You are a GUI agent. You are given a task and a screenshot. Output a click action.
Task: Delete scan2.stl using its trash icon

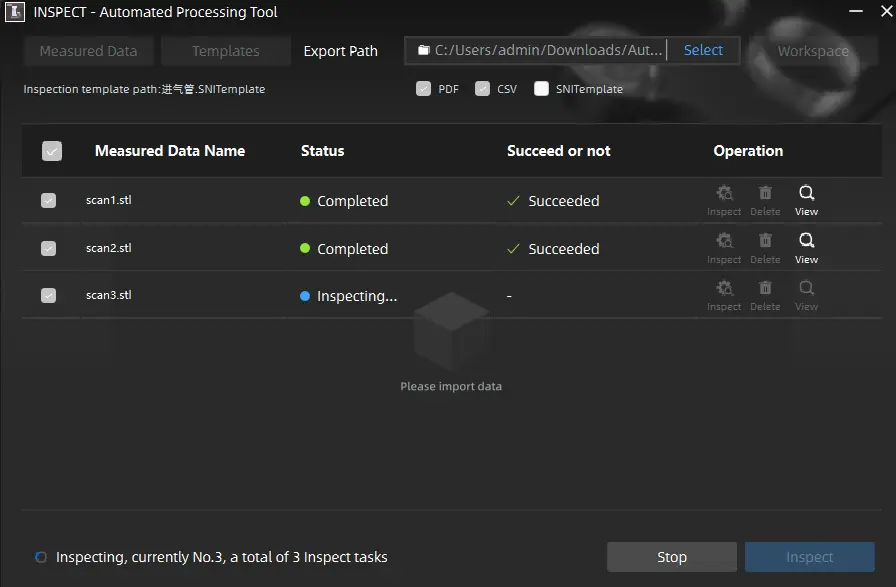tap(765, 241)
